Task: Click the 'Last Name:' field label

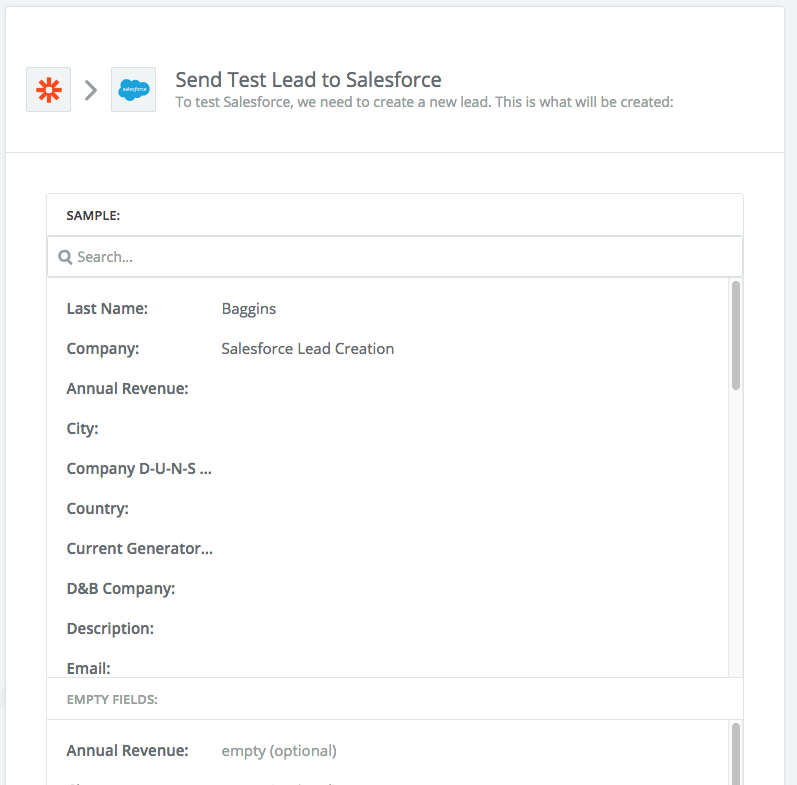Action: coord(107,309)
